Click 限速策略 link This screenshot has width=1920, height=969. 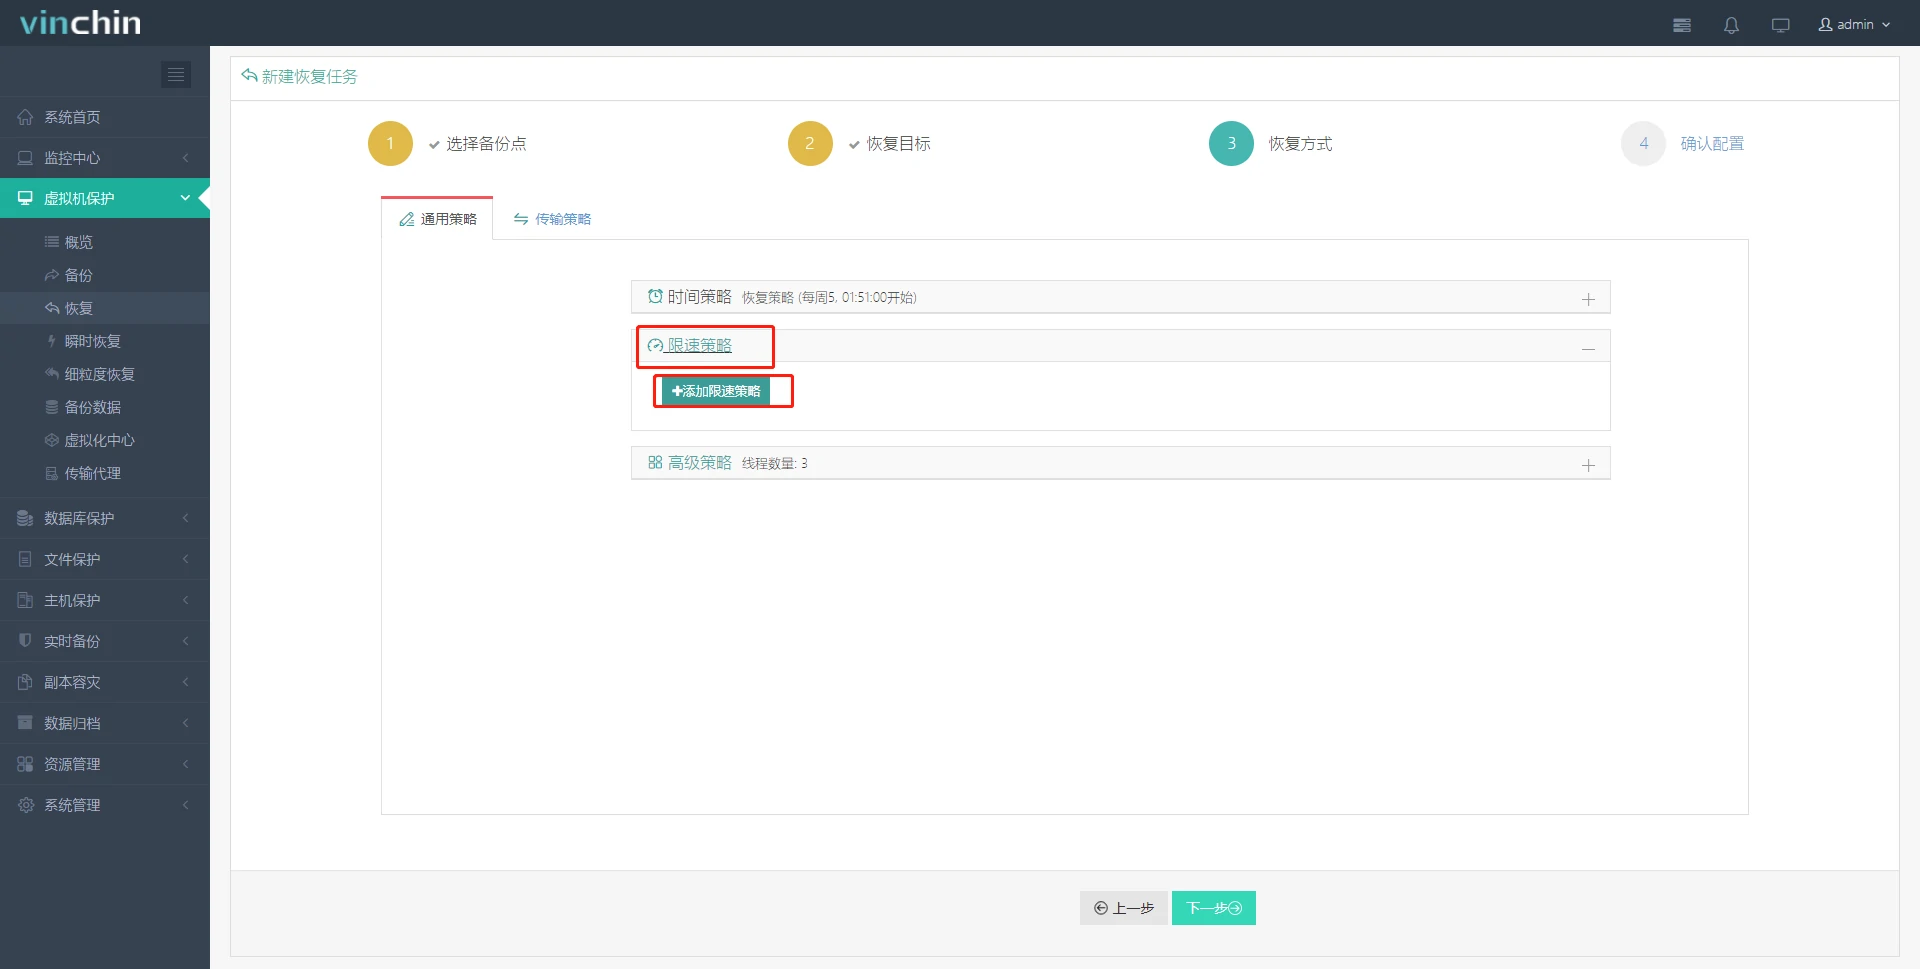click(x=699, y=345)
